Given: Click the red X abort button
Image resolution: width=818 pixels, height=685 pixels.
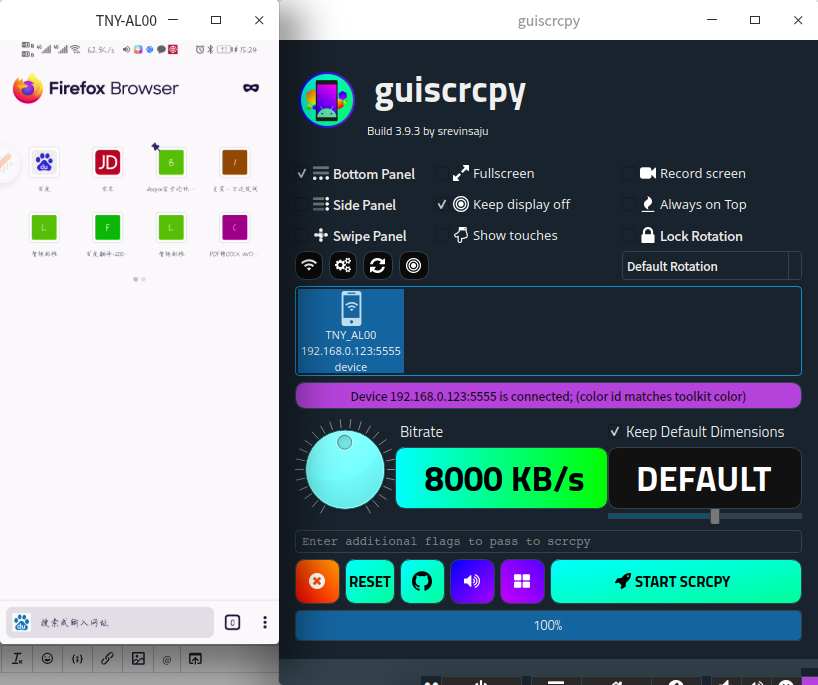Looking at the screenshot, I should (317, 581).
